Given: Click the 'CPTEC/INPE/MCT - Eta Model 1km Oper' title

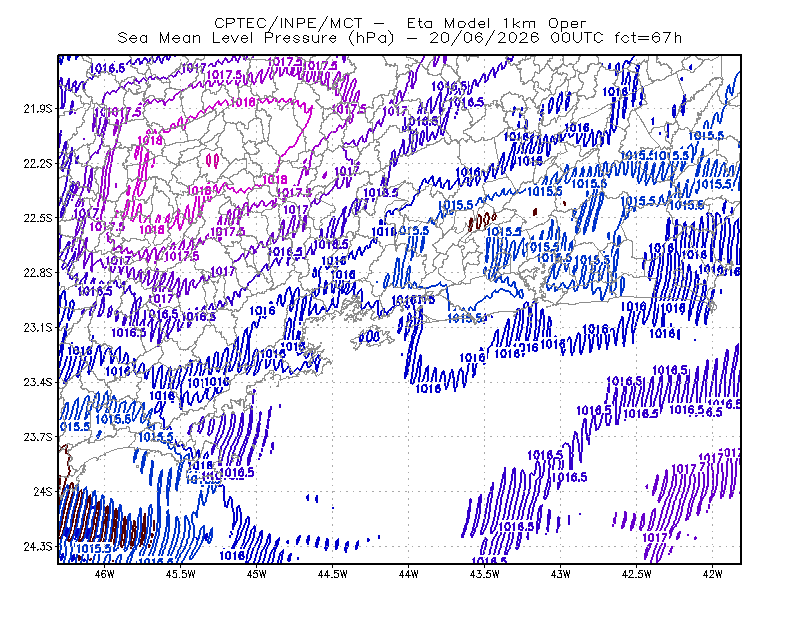Looking at the screenshot, I should tap(400, 23).
